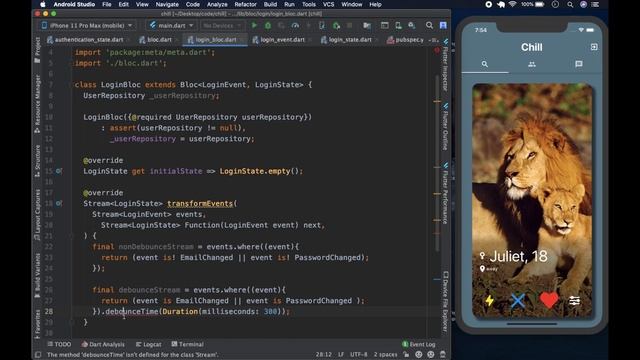
Task: Click the override gutter icon at line 18
Action: tap(59, 203)
